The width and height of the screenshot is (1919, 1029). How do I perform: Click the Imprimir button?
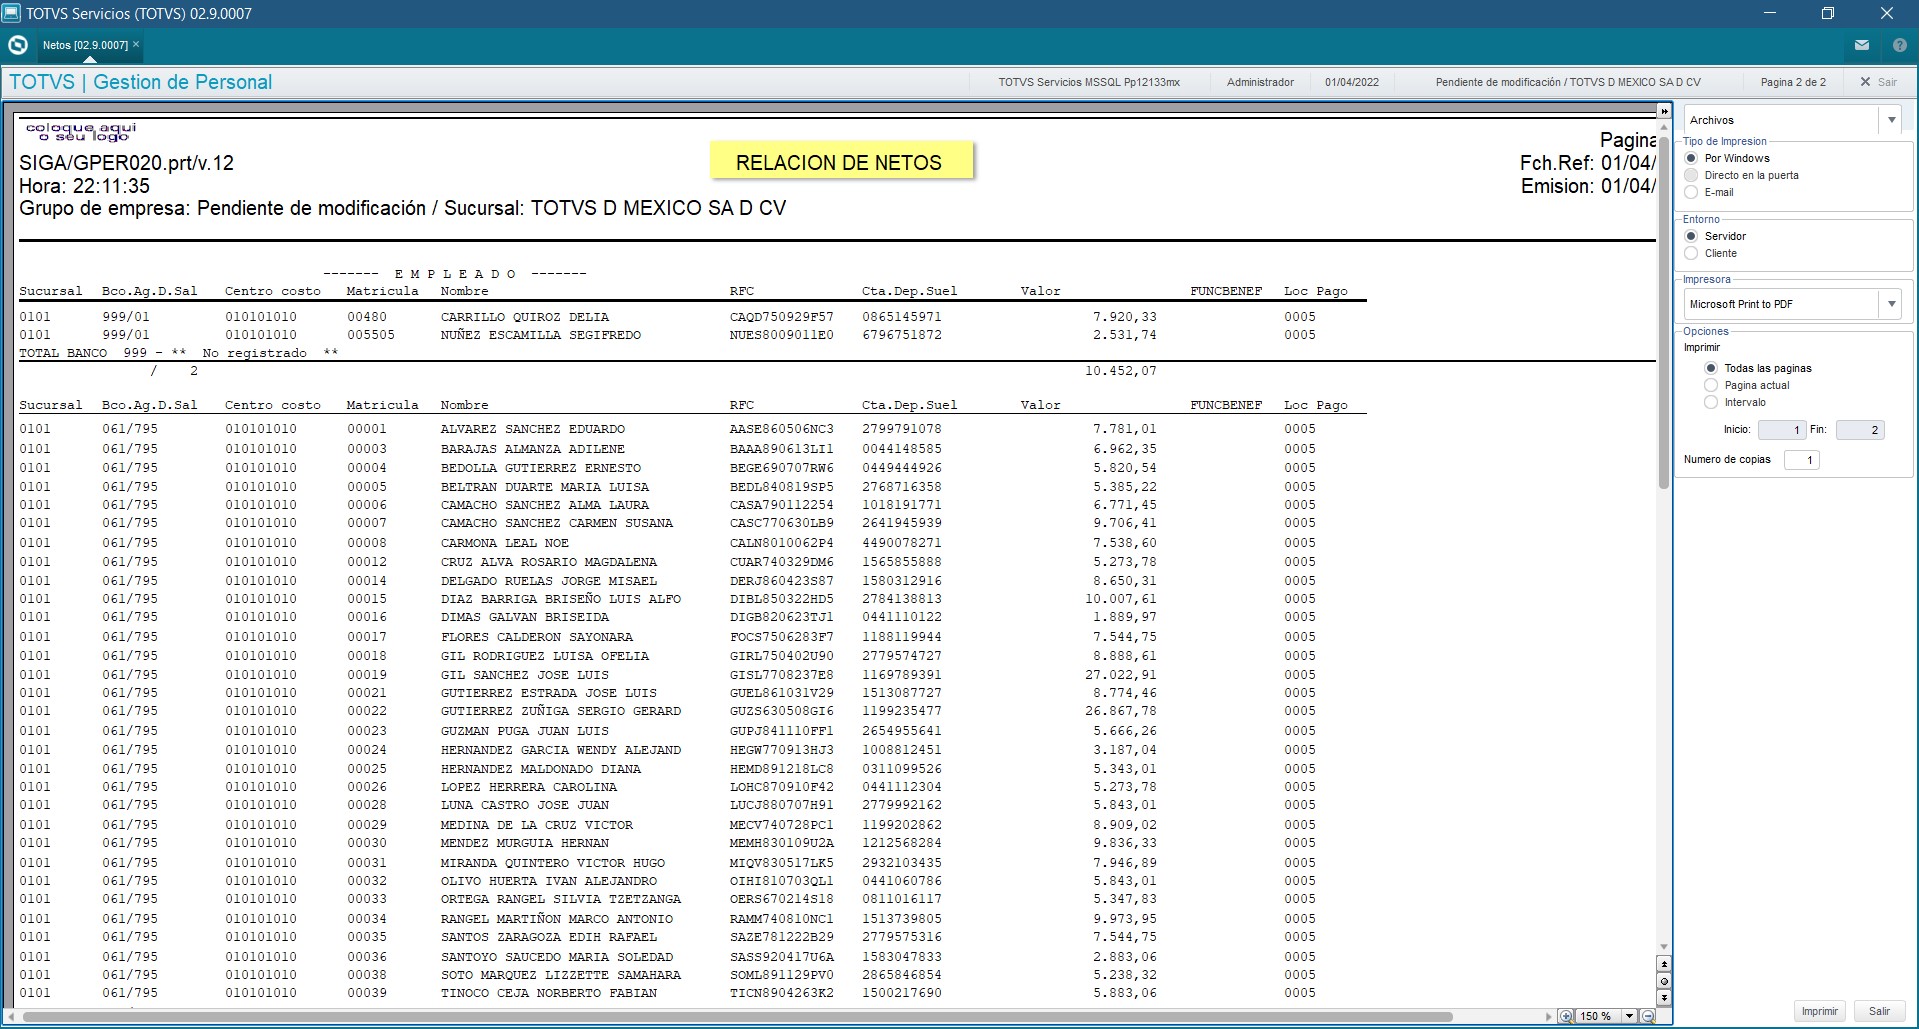[x=1820, y=1011]
